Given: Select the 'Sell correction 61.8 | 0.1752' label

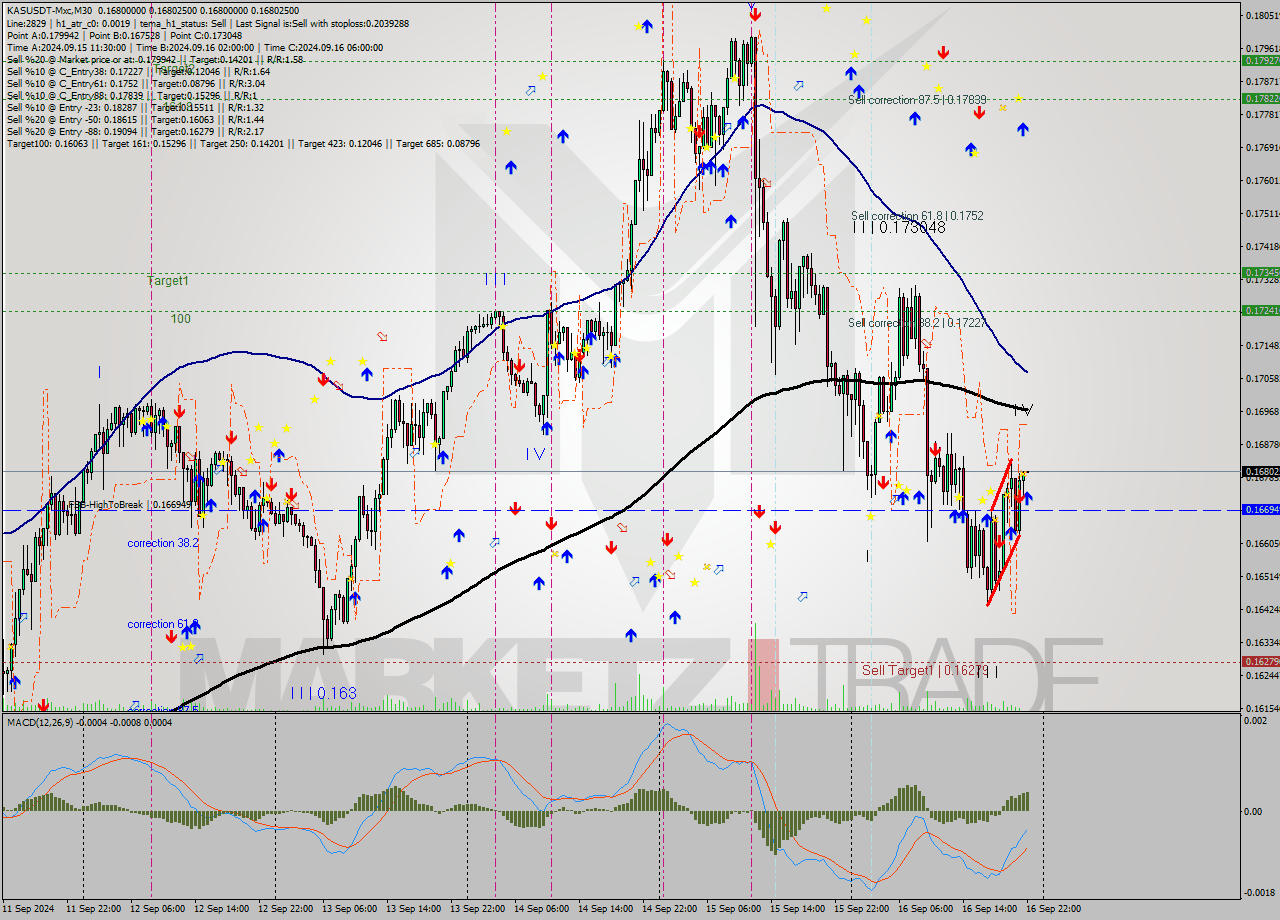Looking at the screenshot, I should pos(917,216).
